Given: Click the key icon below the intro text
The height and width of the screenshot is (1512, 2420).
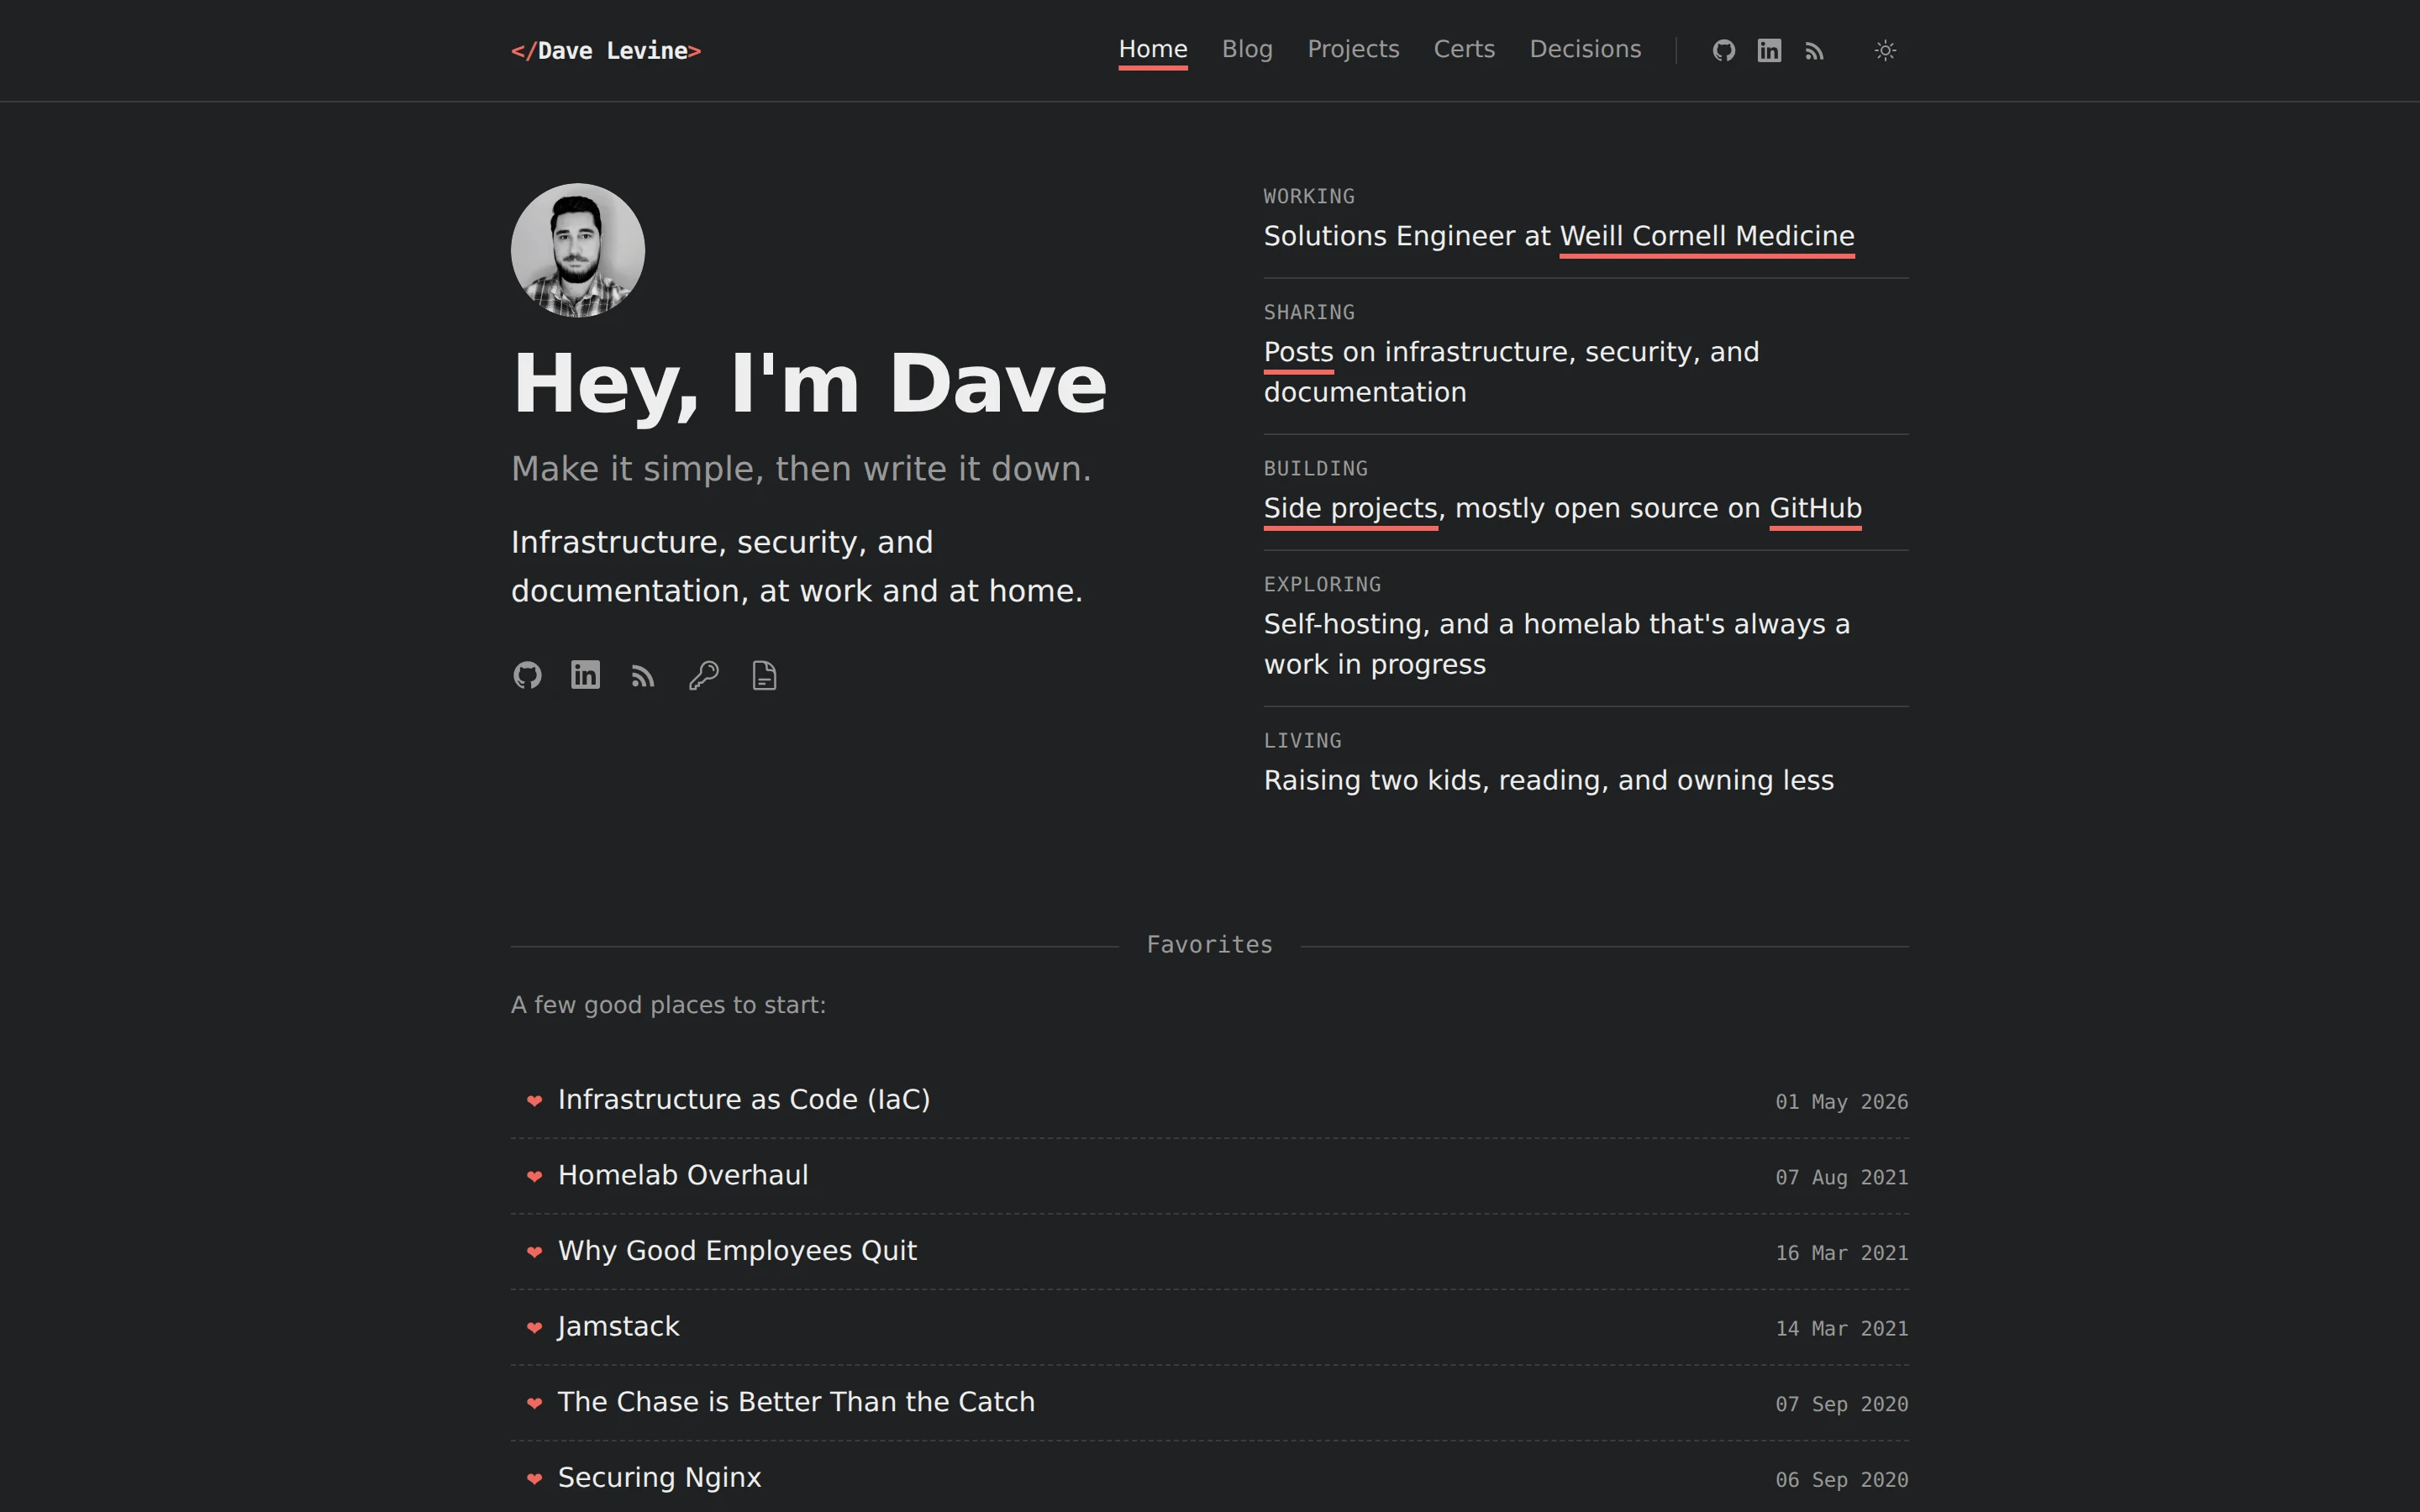Looking at the screenshot, I should click(704, 676).
